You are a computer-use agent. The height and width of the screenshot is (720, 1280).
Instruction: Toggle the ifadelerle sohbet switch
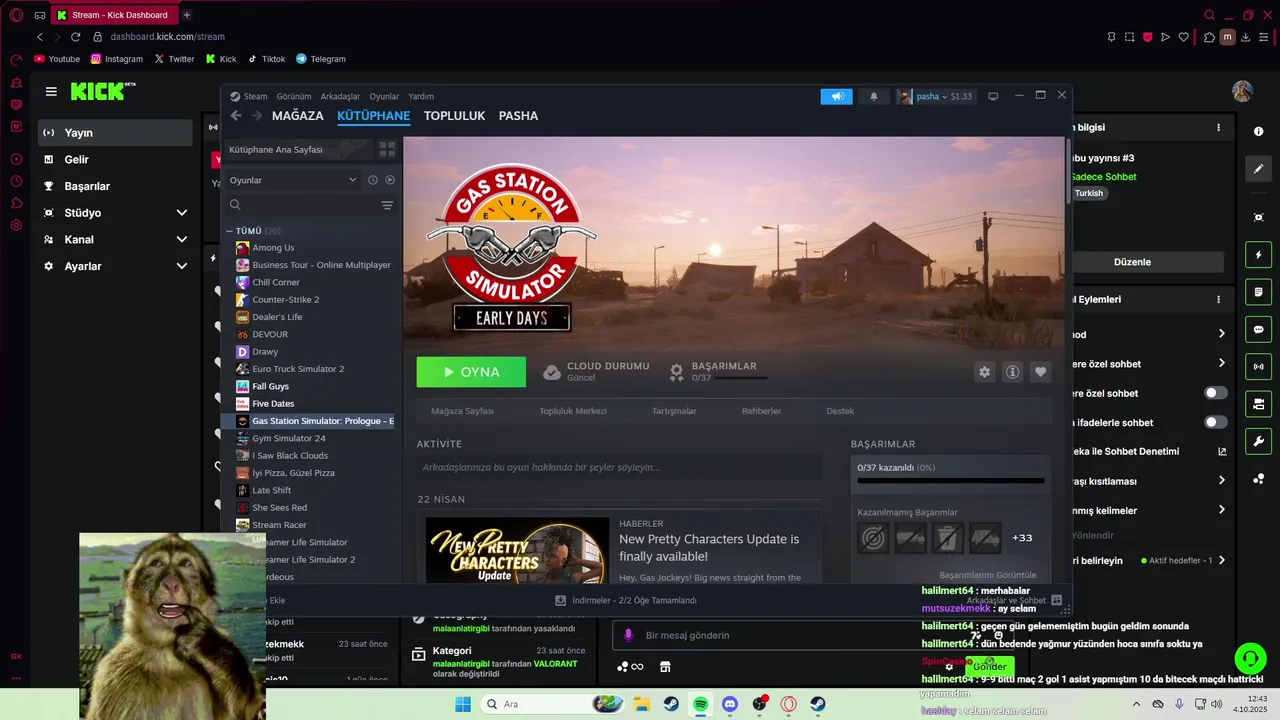coord(1215,422)
